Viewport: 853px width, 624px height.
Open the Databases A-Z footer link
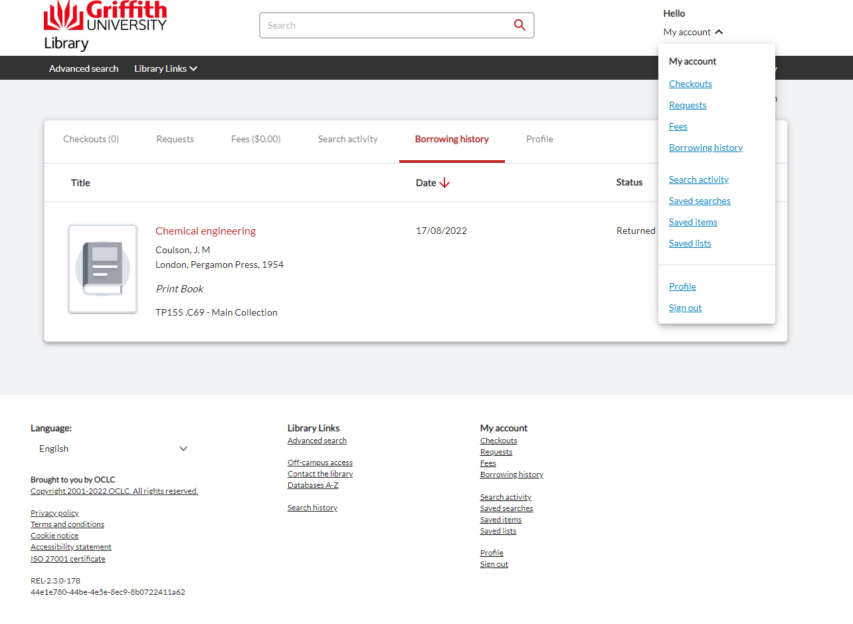(313, 485)
